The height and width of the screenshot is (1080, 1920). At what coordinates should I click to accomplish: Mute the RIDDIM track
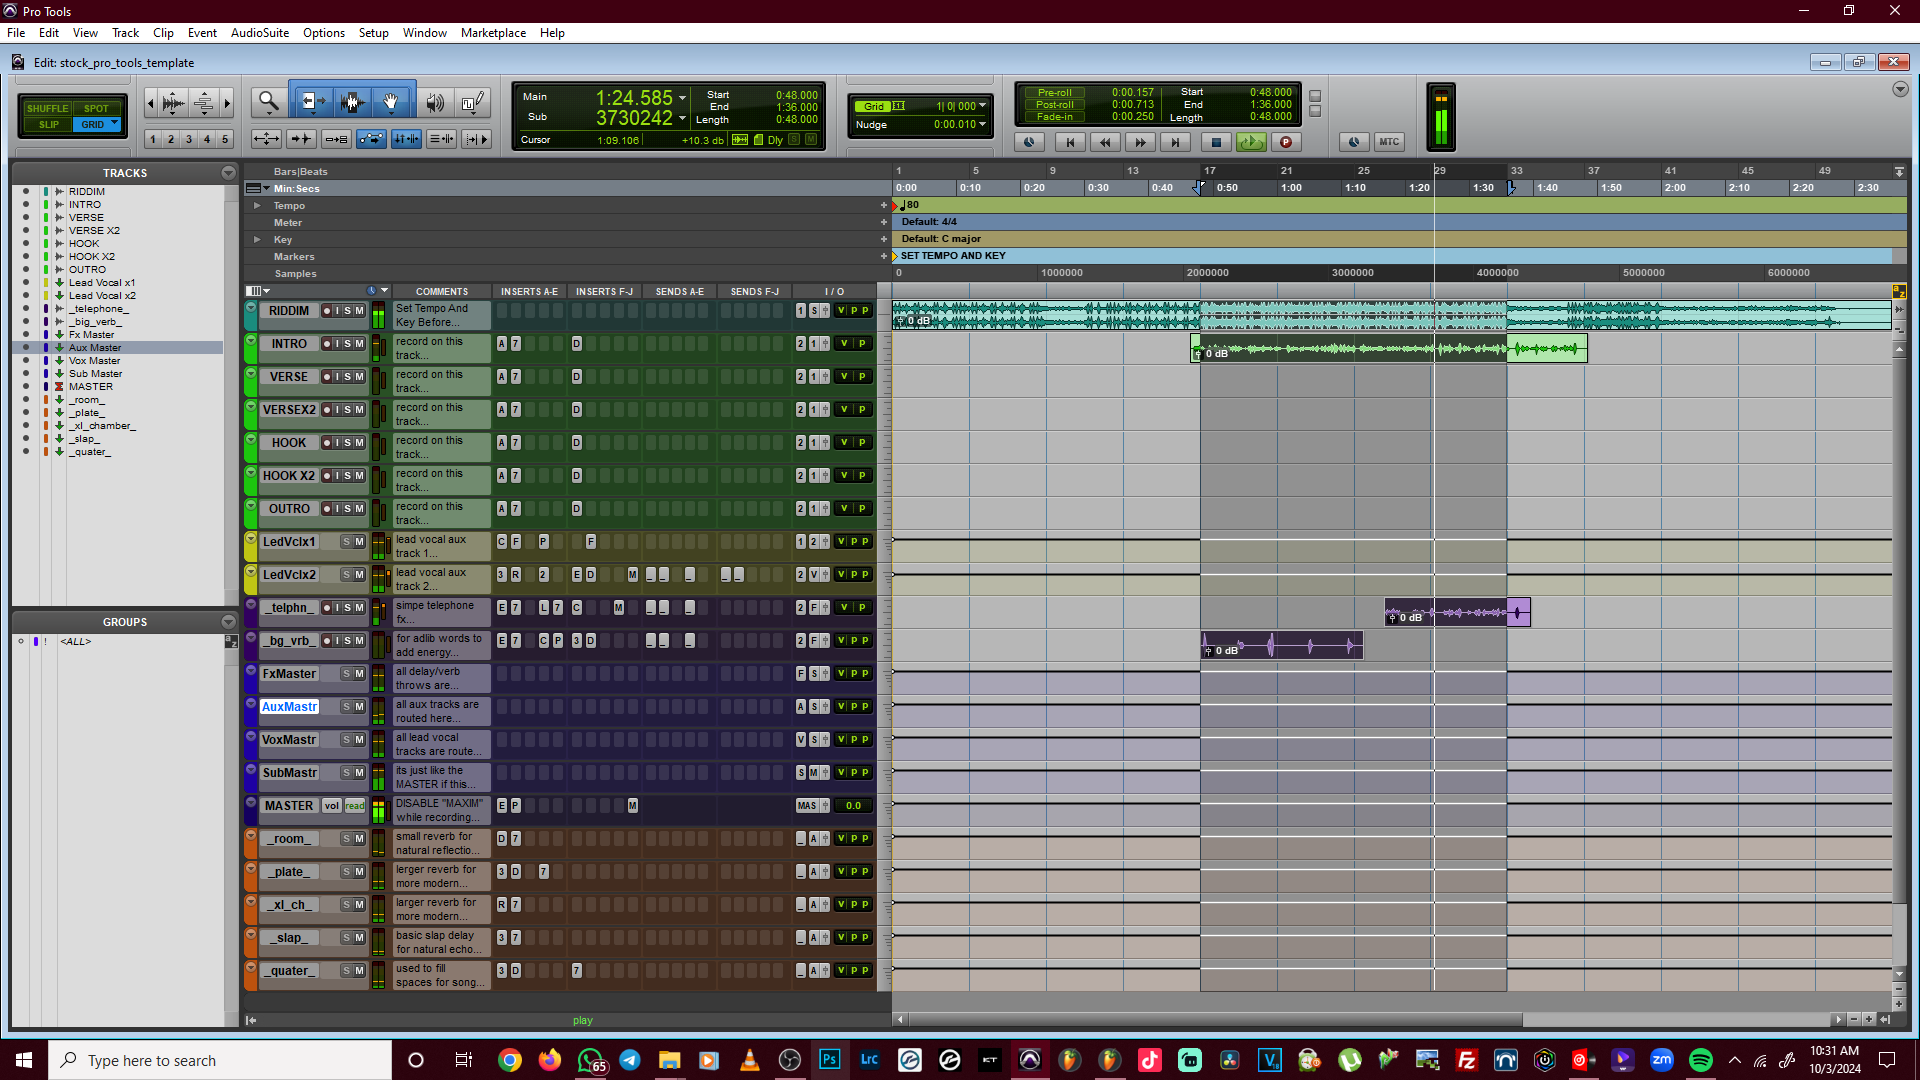pyautogui.click(x=360, y=311)
